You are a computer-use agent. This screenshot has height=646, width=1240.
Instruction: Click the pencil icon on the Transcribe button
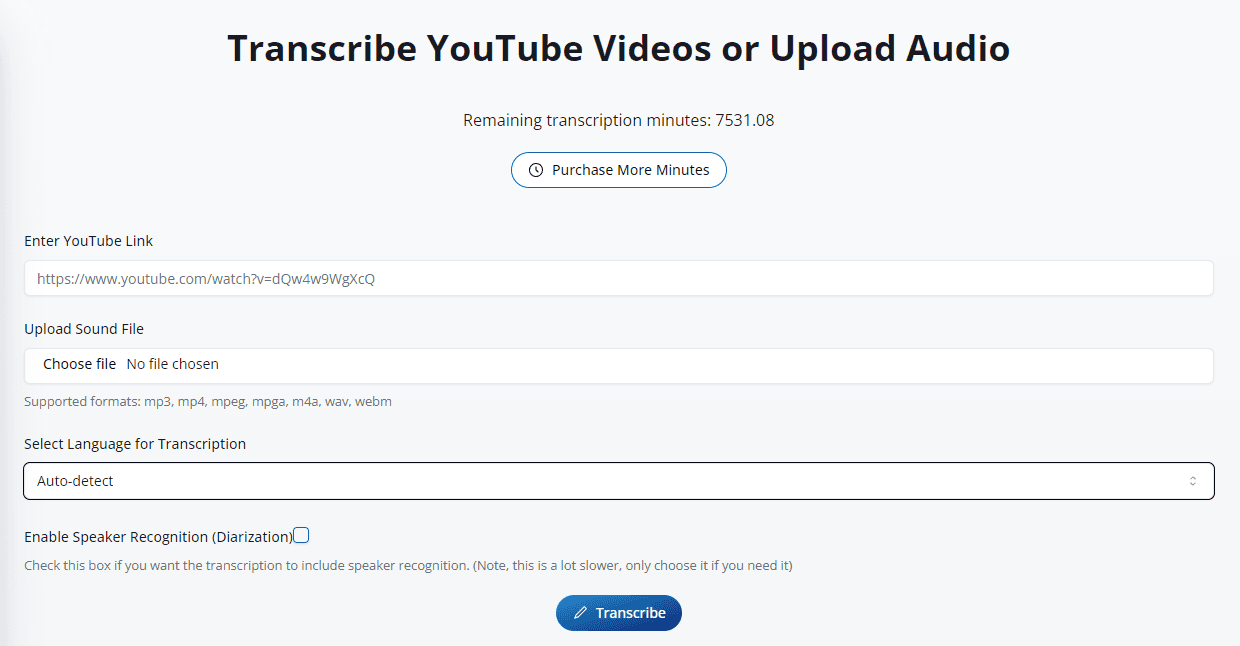(x=580, y=613)
